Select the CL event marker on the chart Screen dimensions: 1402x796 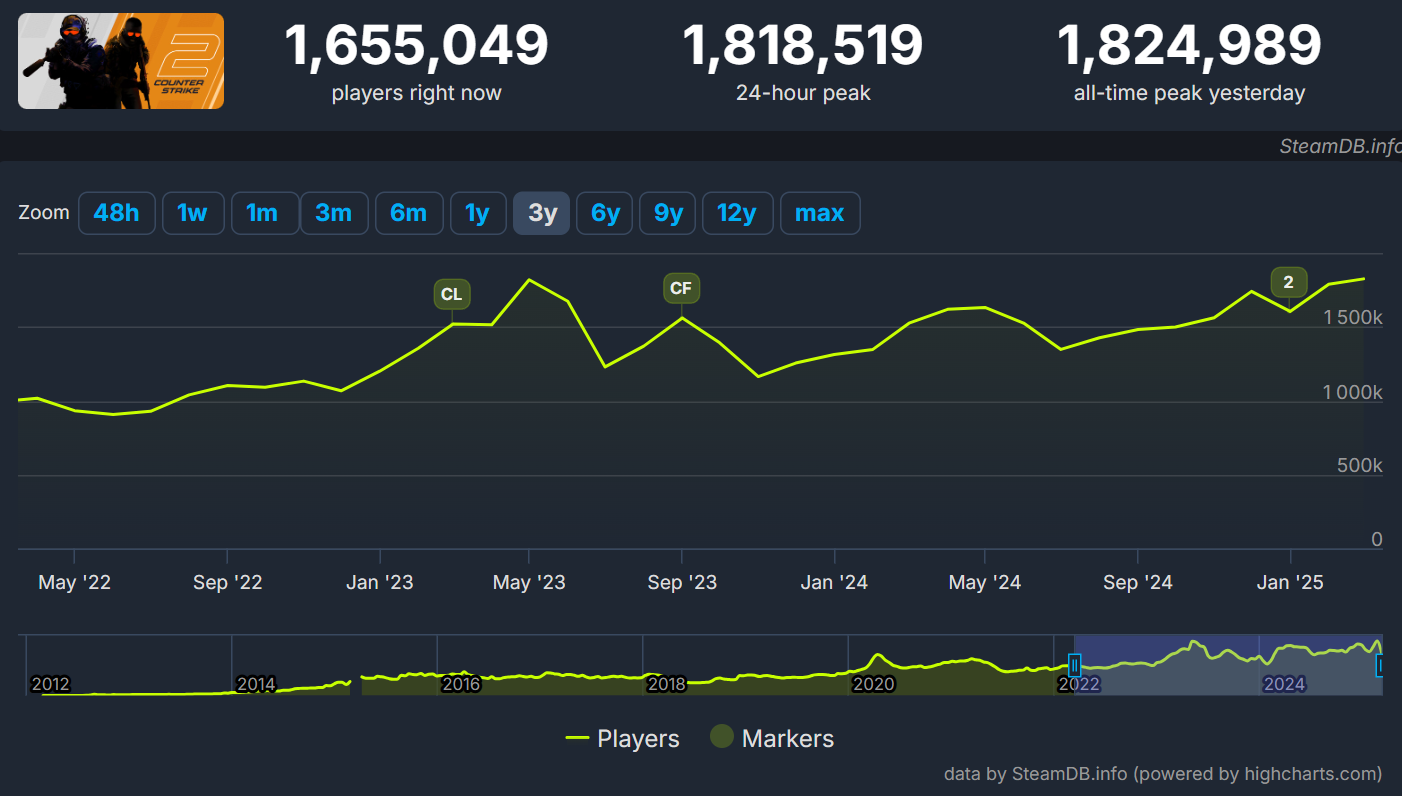tap(451, 294)
